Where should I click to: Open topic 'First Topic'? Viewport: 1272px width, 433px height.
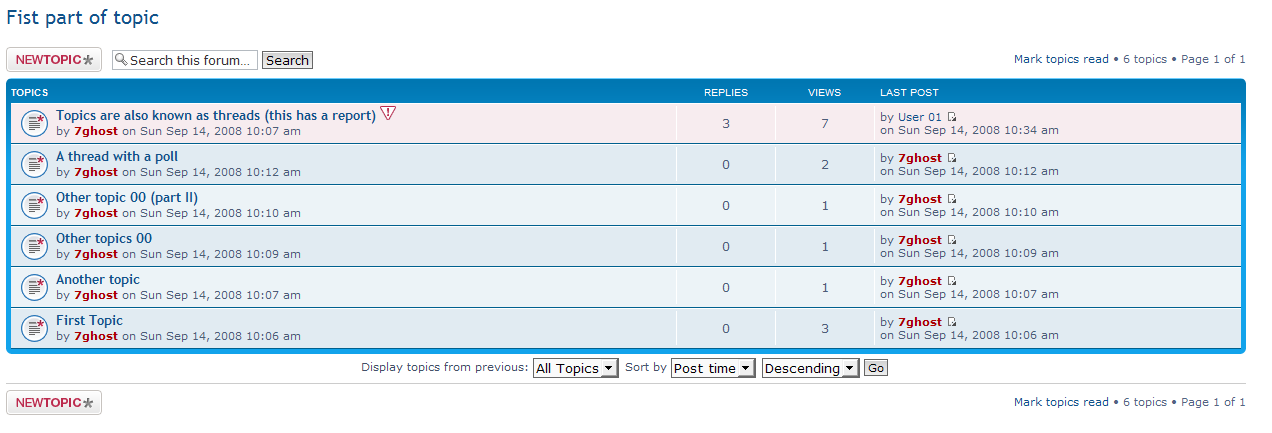pyautogui.click(x=89, y=320)
